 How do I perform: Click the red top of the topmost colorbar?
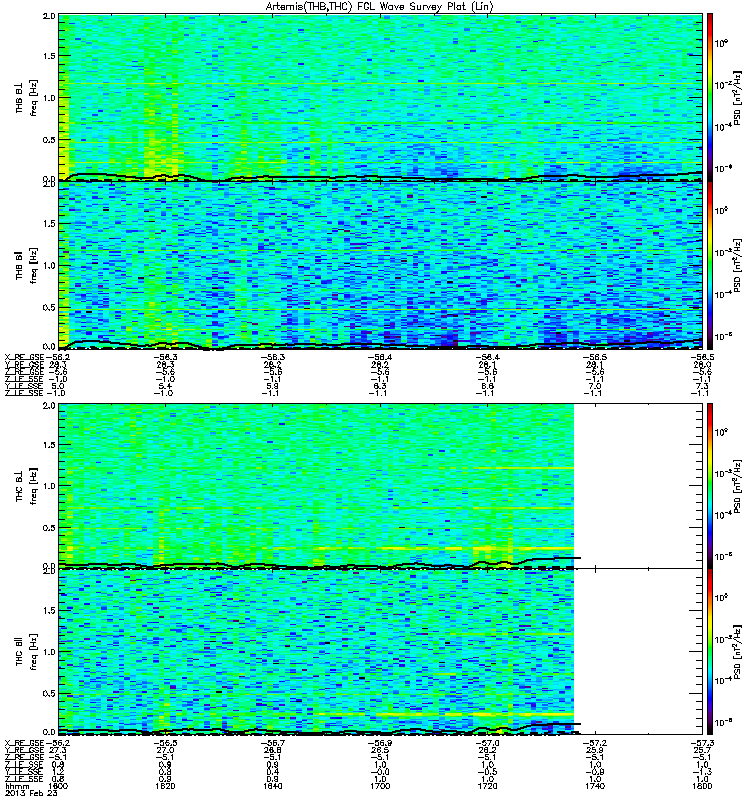point(710,20)
